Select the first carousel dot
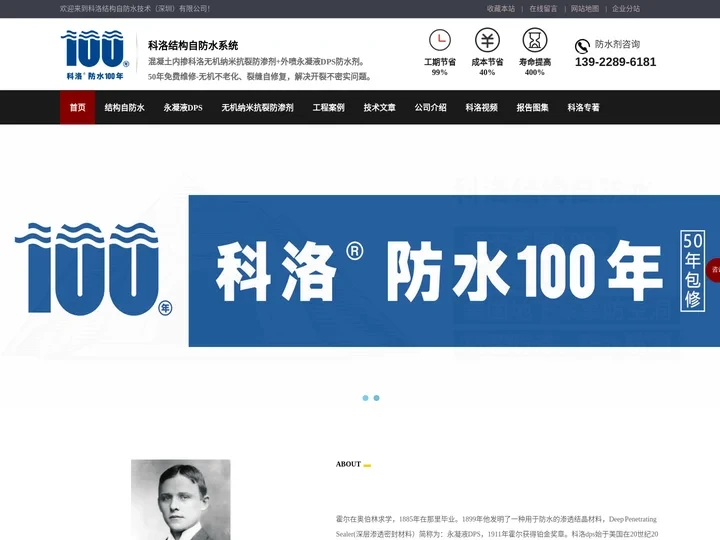The height and width of the screenshot is (540, 720). [366, 398]
